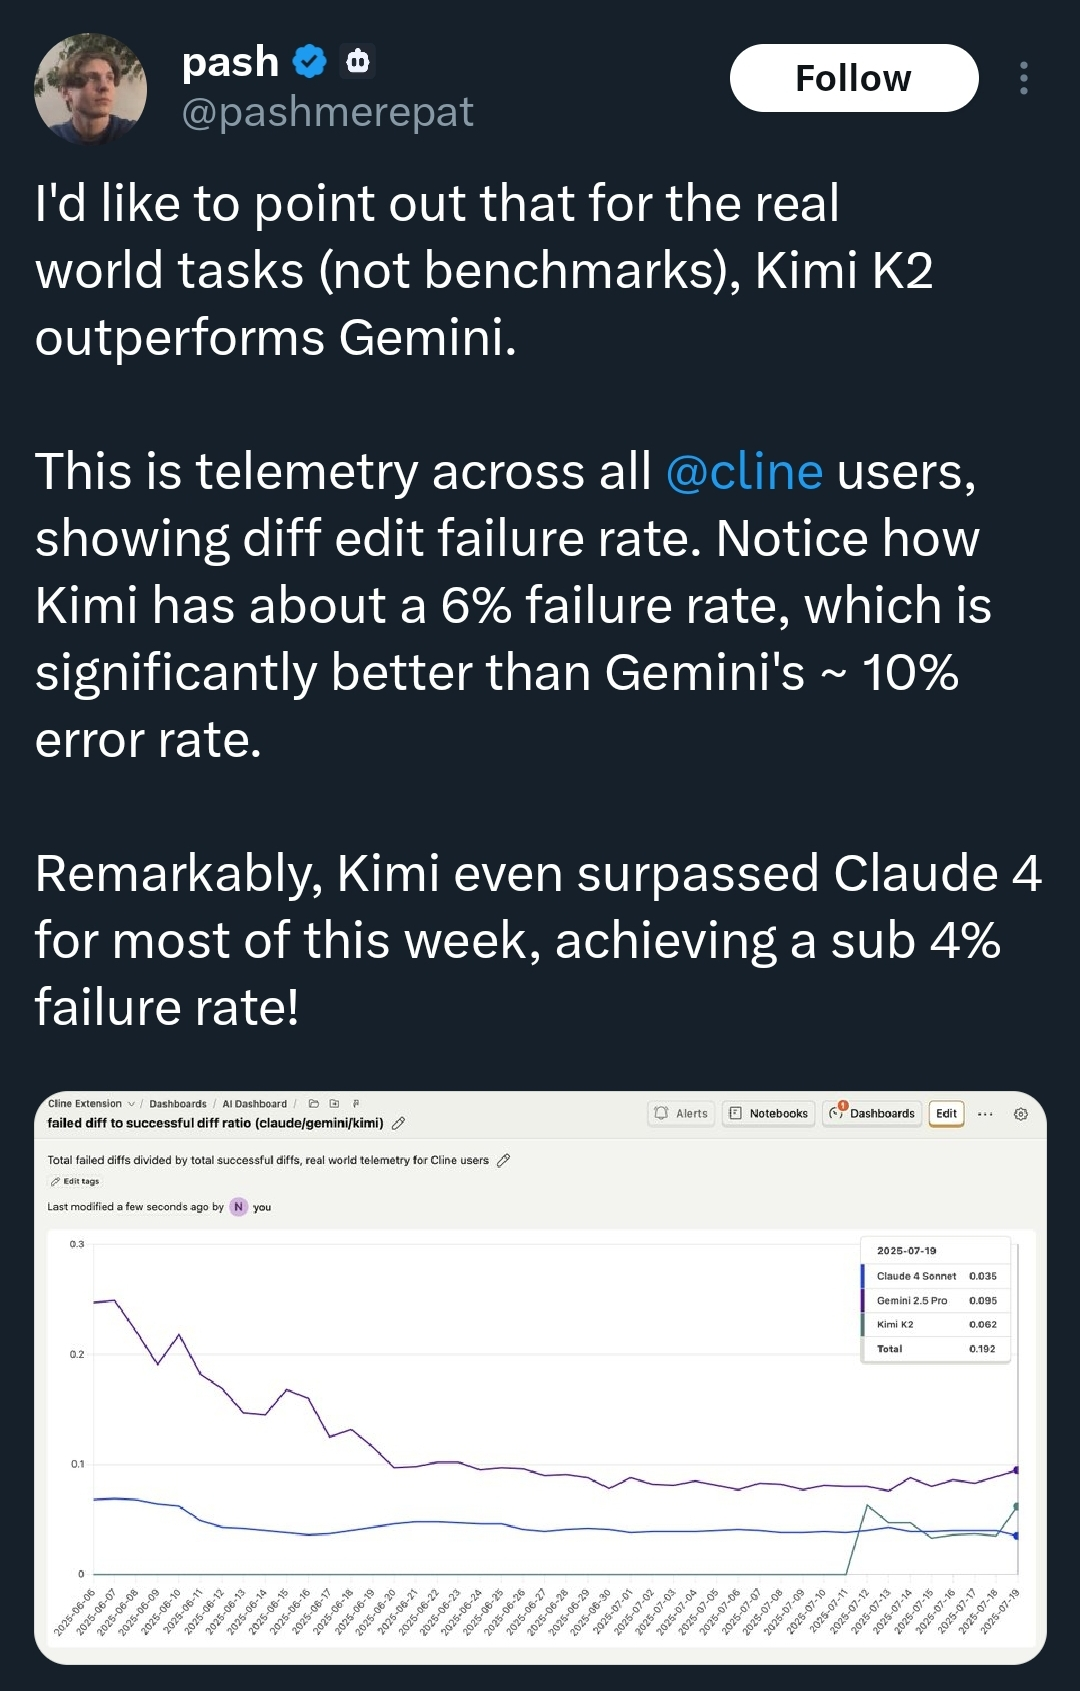Go to the AI Dashboard breadcrumb
The width and height of the screenshot is (1080, 1691).
(254, 1104)
